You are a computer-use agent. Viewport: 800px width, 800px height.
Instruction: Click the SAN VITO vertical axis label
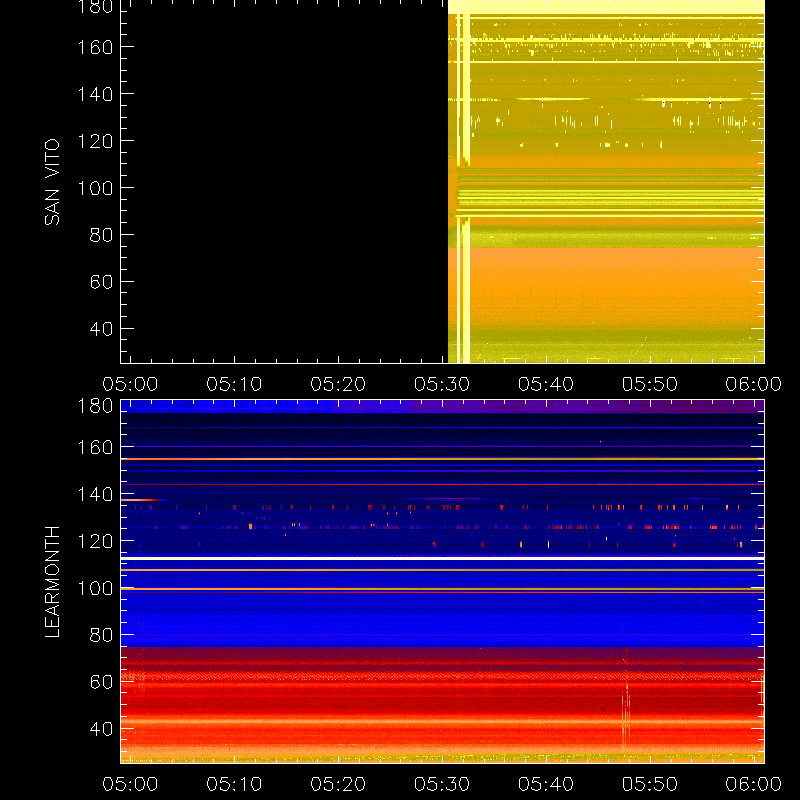52,182
